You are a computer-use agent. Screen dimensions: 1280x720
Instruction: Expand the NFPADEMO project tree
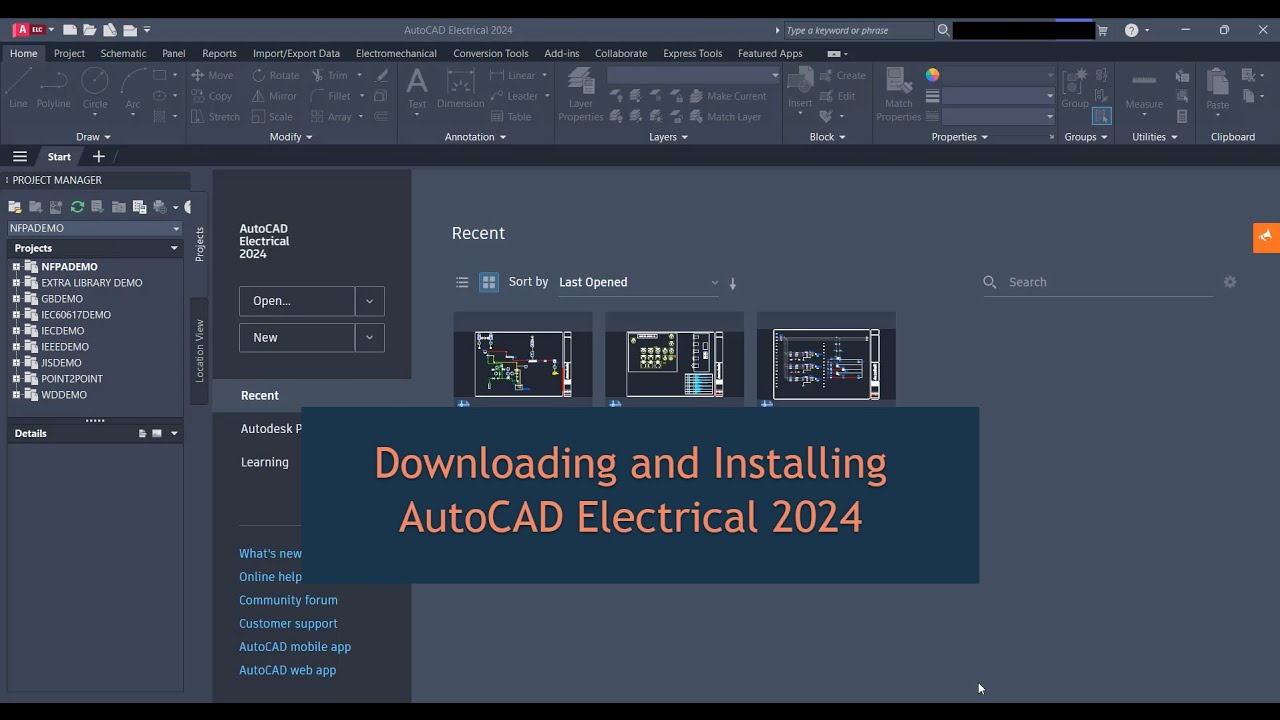coord(16,267)
